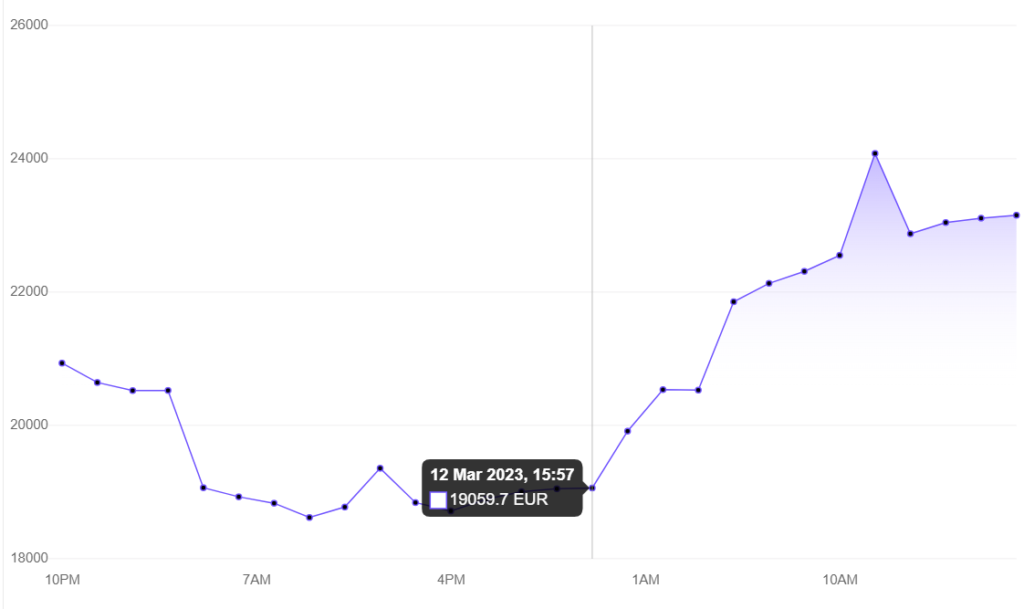
Task: Click the lowest data point on the chart
Action: pos(309,517)
